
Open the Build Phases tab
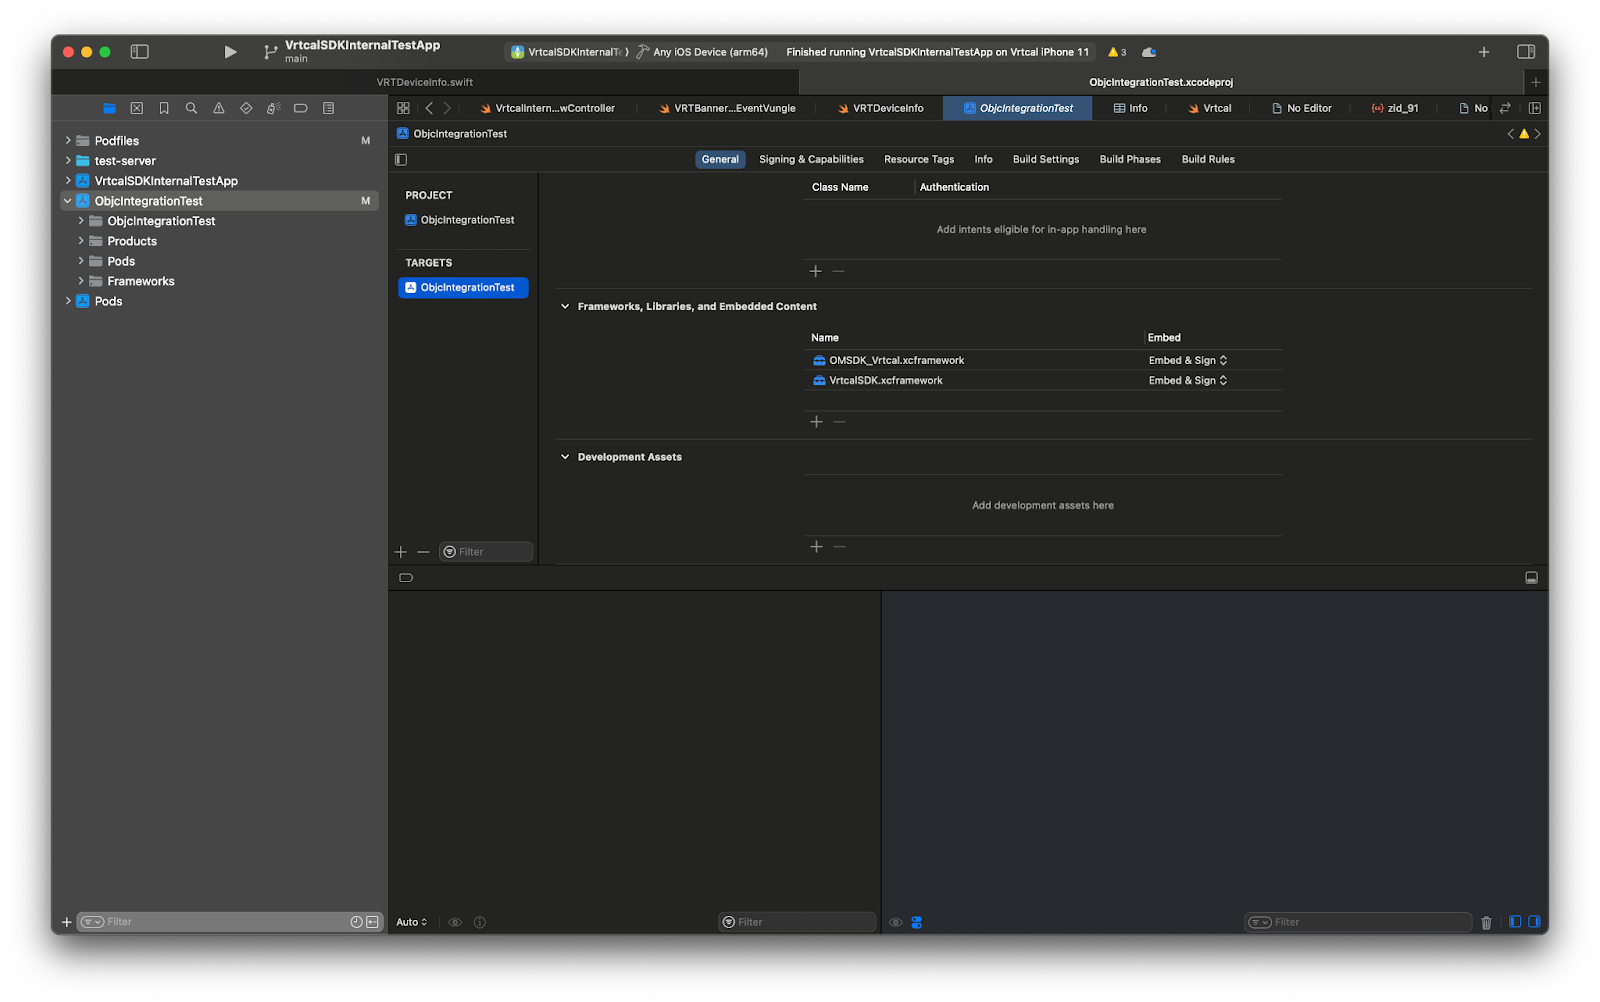(1130, 159)
